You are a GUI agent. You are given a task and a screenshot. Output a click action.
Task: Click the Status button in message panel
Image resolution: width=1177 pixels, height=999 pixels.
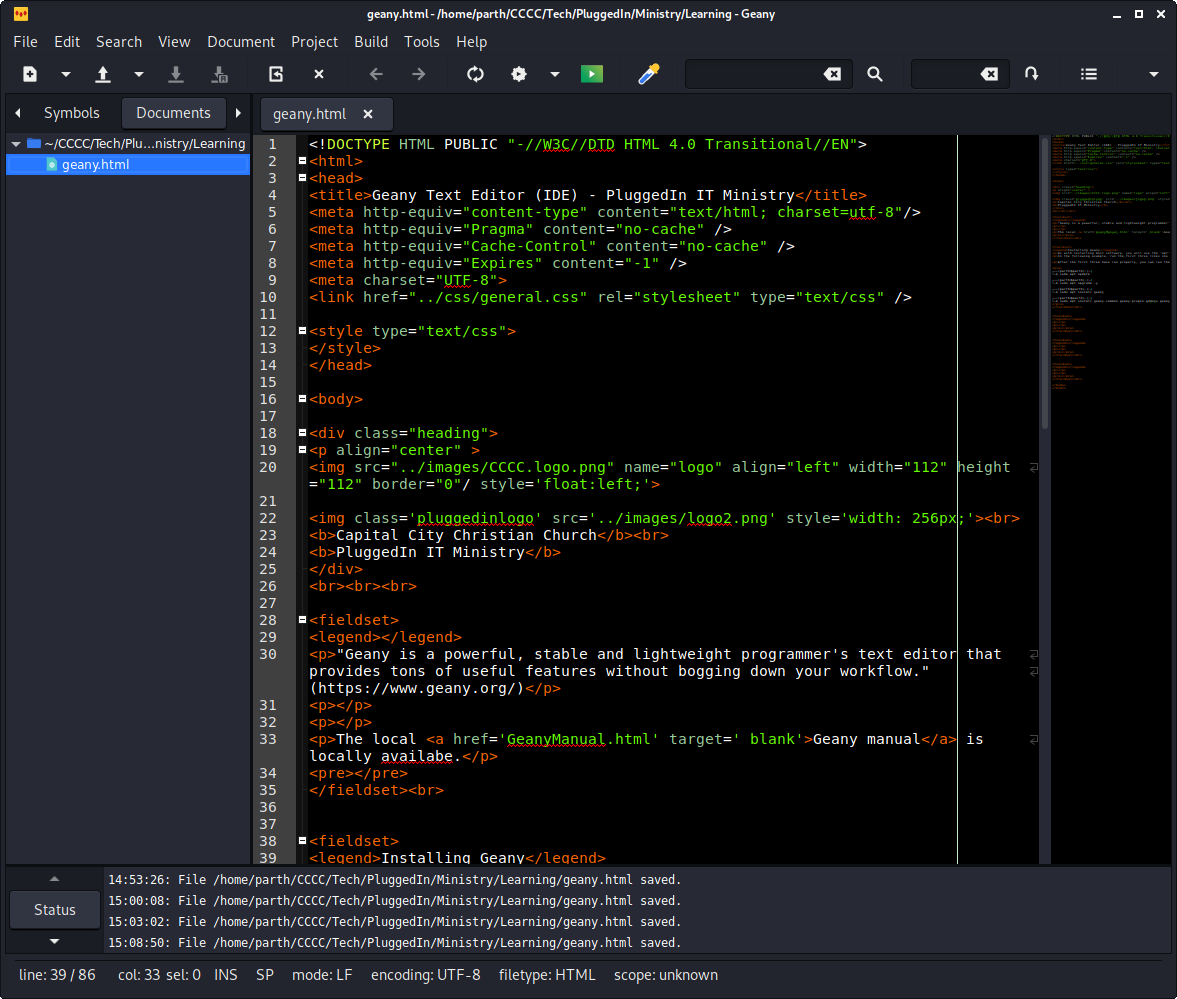(x=55, y=910)
